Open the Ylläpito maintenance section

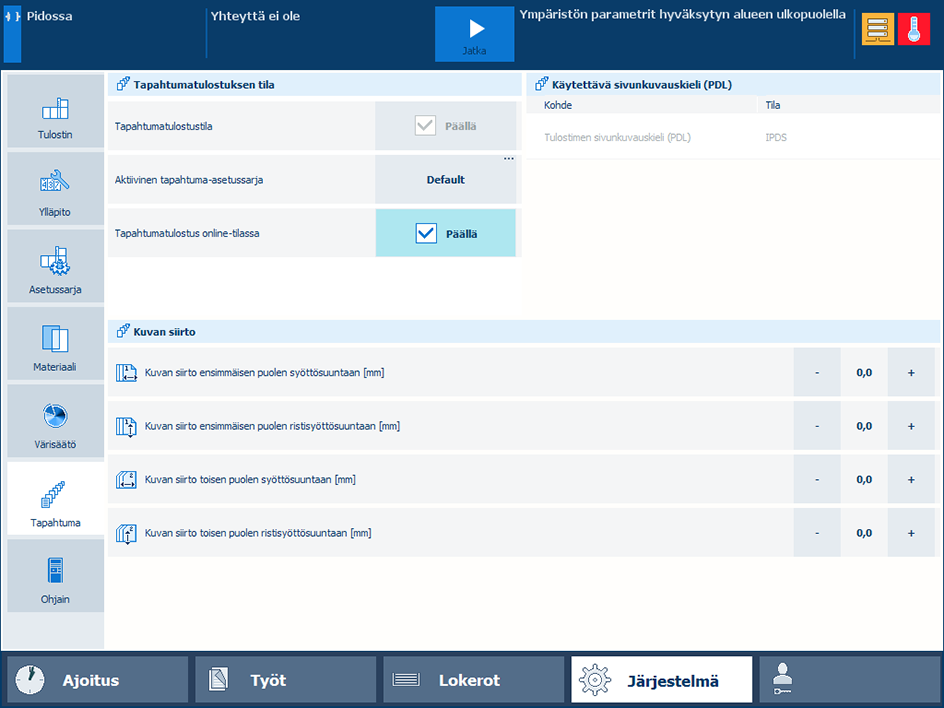(x=56, y=189)
